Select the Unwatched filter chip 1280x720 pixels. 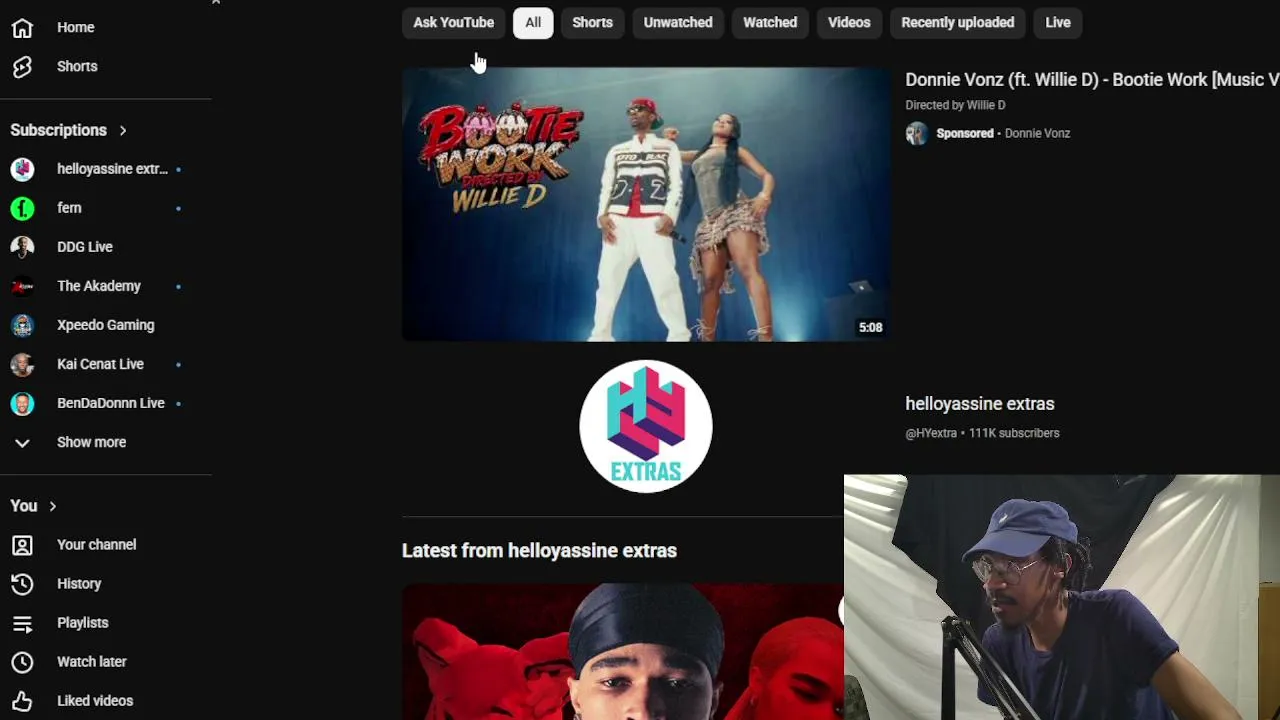678,22
